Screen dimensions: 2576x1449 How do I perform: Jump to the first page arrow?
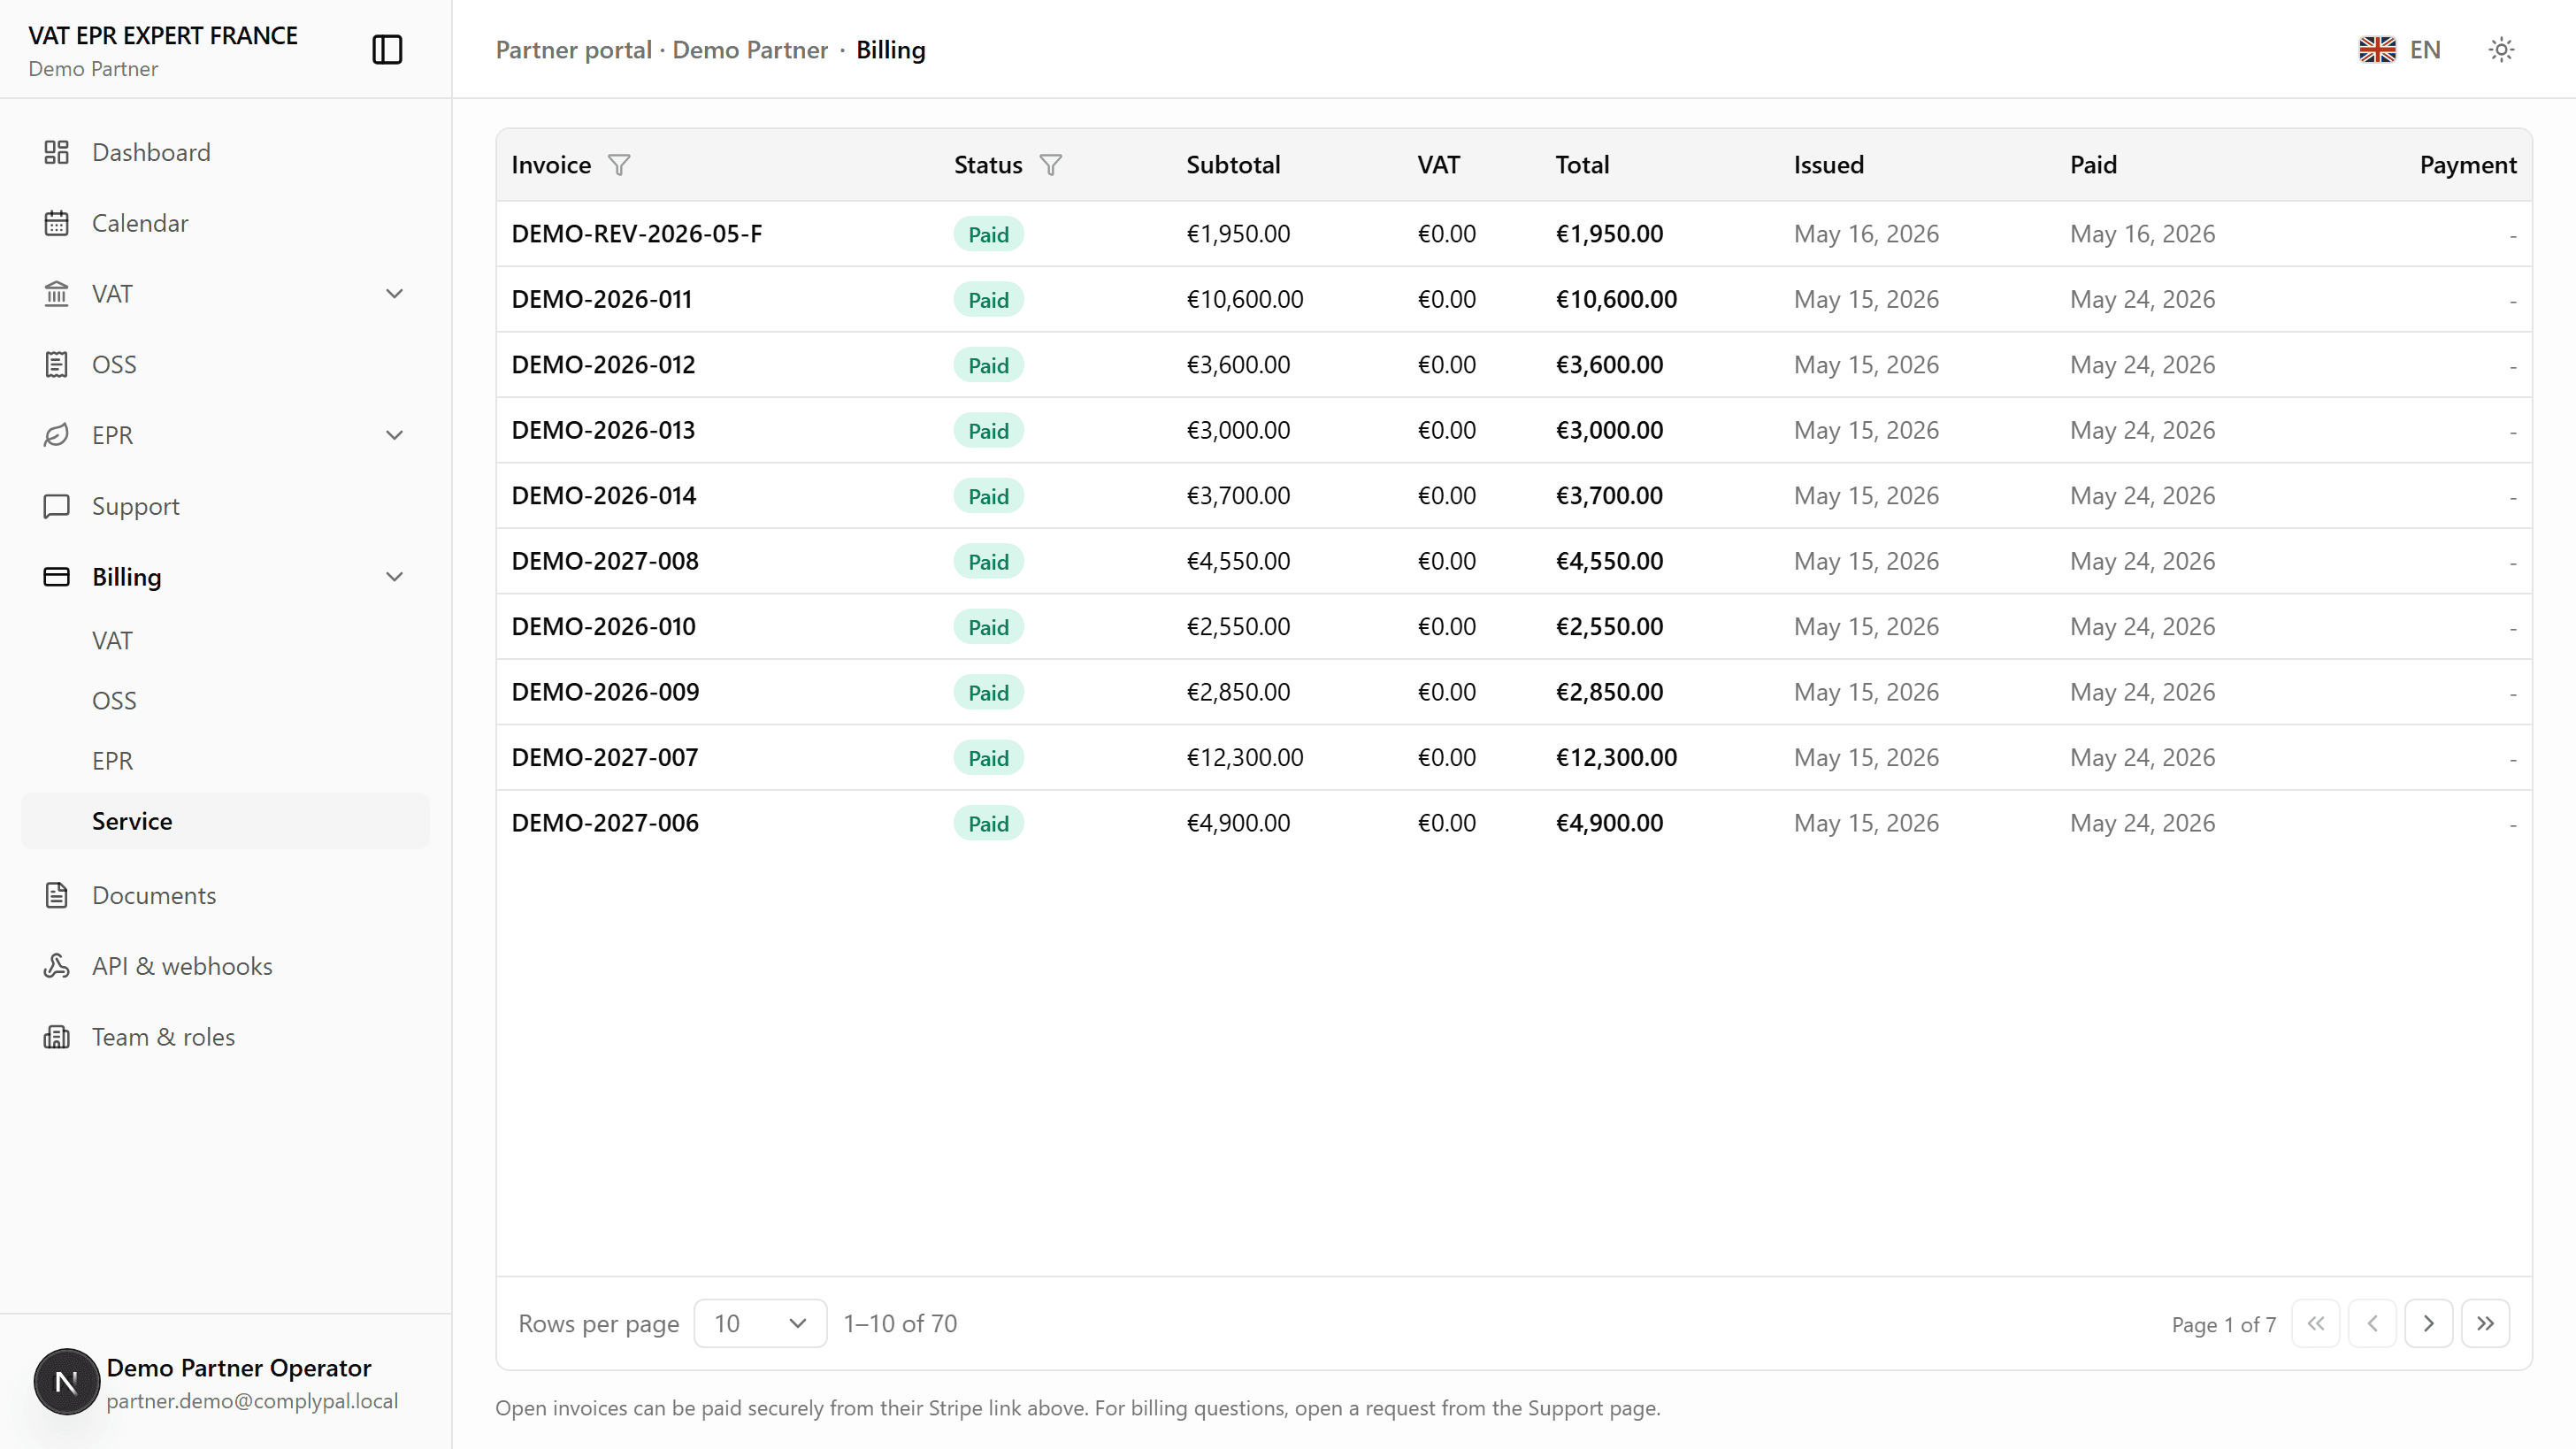(x=2316, y=1324)
